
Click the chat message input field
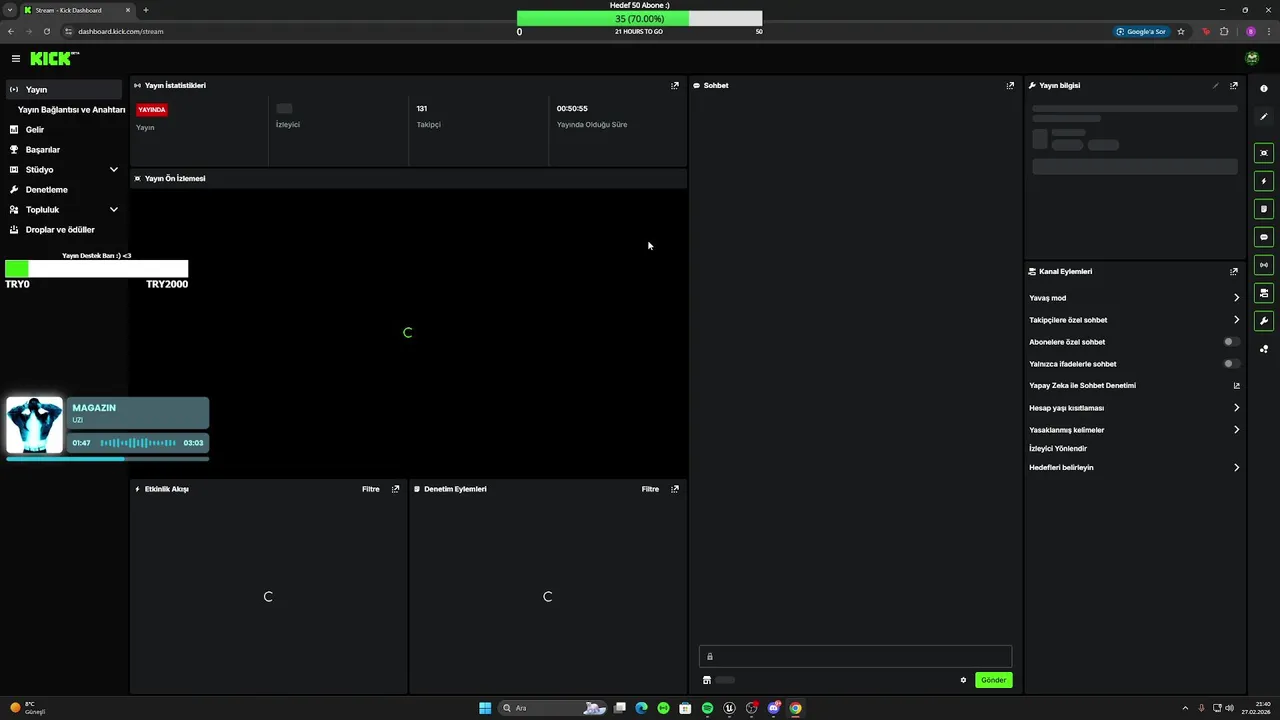855,657
